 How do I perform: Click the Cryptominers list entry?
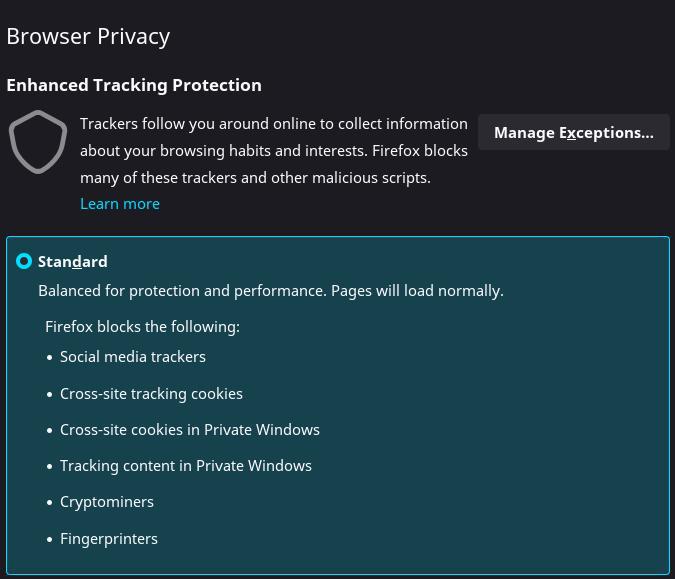click(107, 501)
